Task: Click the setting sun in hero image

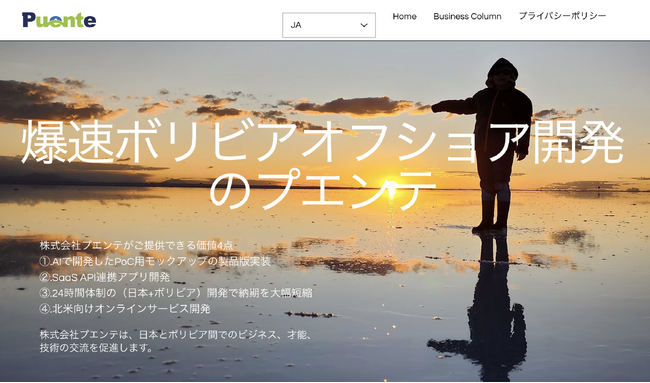Action: 391,189
